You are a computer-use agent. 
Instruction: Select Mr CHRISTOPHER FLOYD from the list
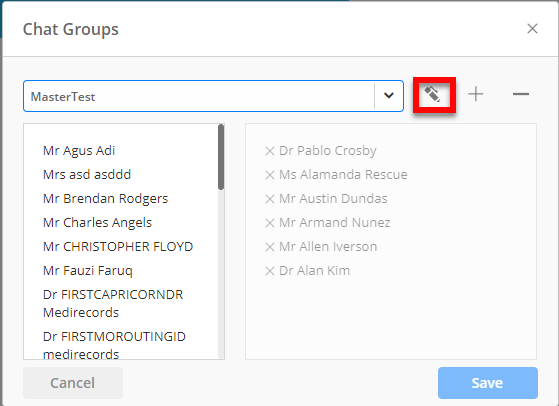[x=118, y=247]
